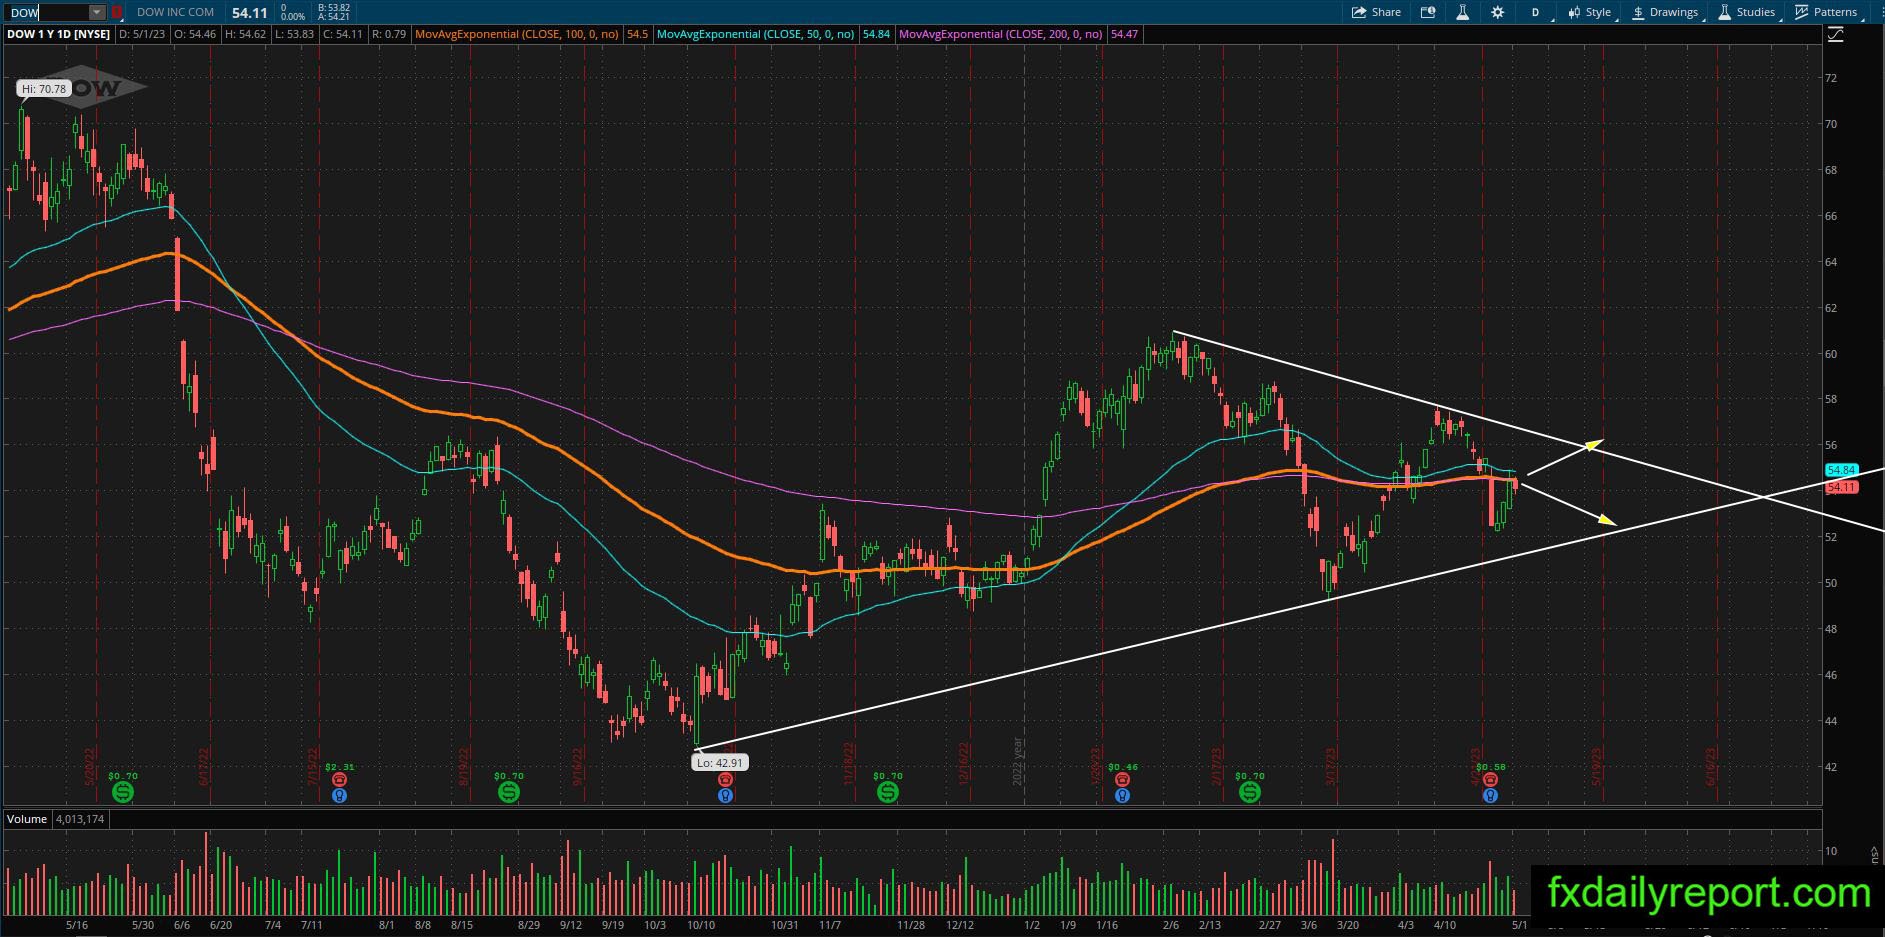
Task: Click the magenta 54.47 EMA value in the header
Action: (x=1124, y=34)
